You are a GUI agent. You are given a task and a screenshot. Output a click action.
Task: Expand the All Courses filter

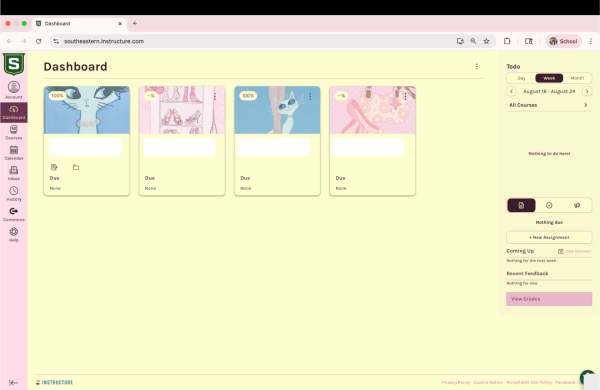pyautogui.click(x=549, y=105)
